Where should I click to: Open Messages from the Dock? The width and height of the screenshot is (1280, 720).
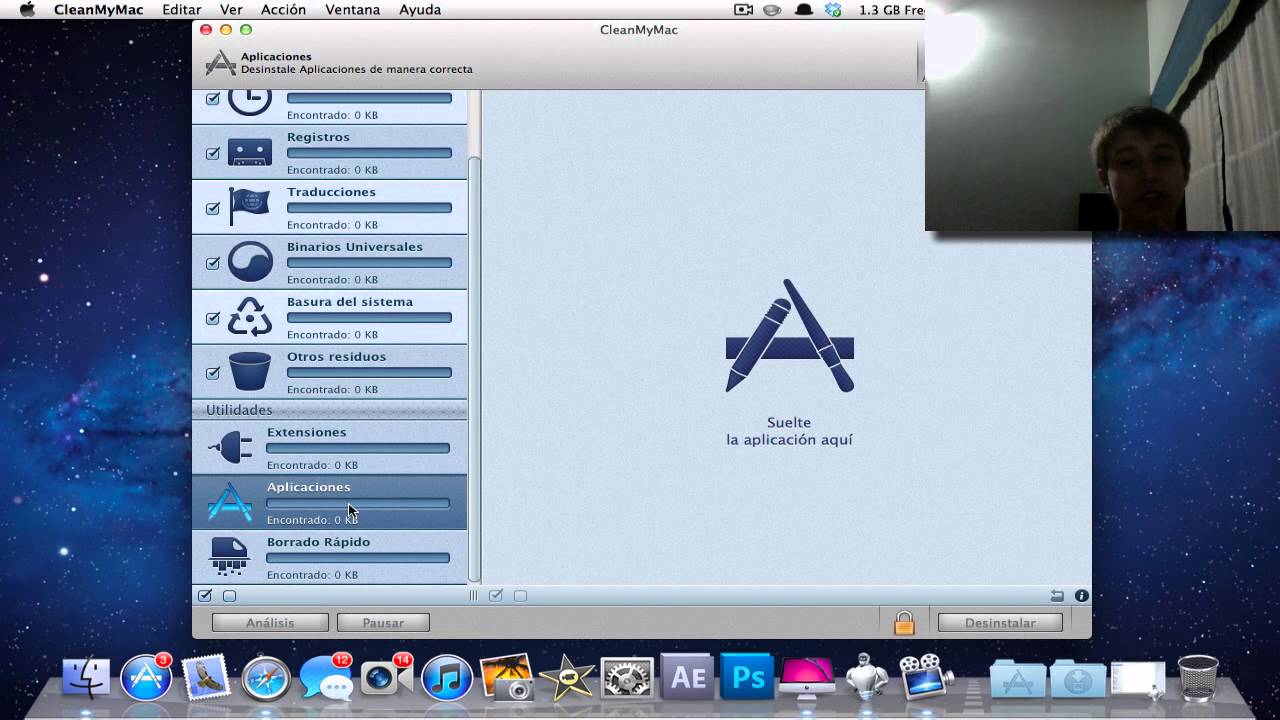tap(326, 679)
